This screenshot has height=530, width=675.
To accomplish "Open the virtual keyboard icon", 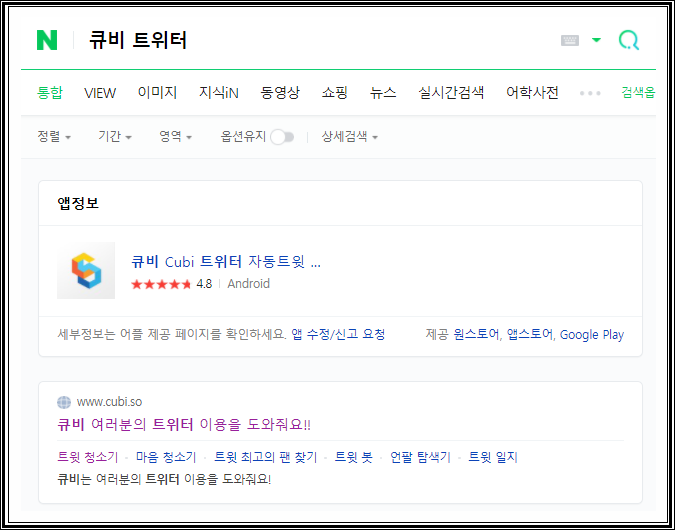I will pyautogui.click(x=570, y=40).
